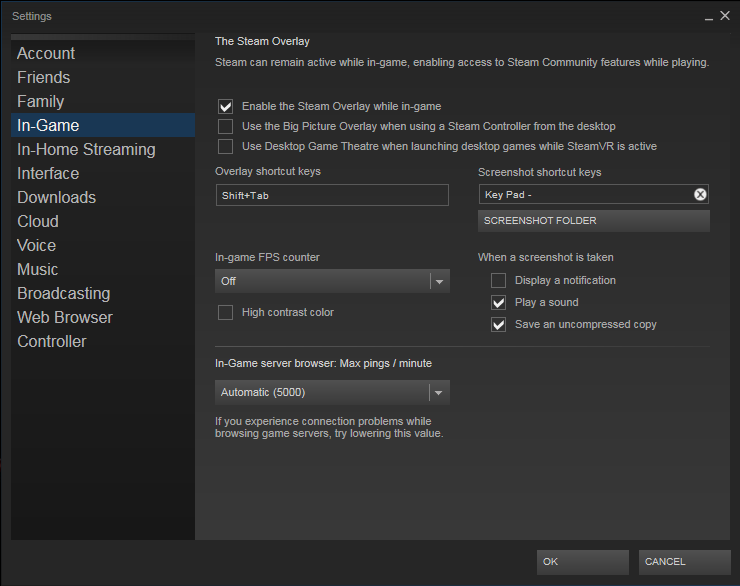Disable the Steam Overlay while in-game checkbox
Image resolution: width=740 pixels, height=586 pixels.
(225, 106)
